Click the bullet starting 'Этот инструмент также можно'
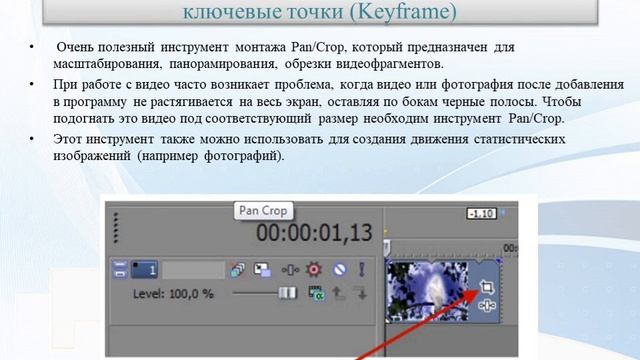This screenshot has width=640, height=360. click(309, 147)
